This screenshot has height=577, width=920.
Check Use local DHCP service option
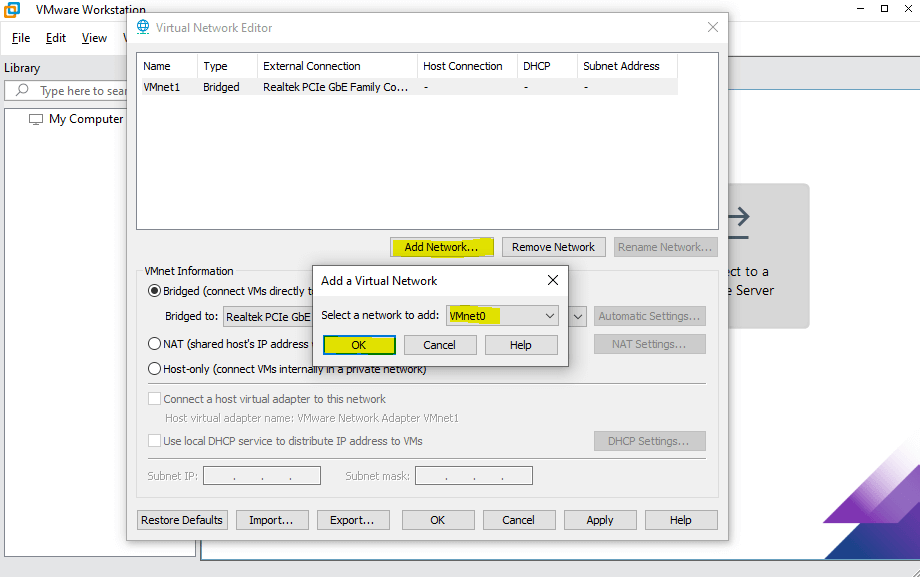tap(154, 440)
